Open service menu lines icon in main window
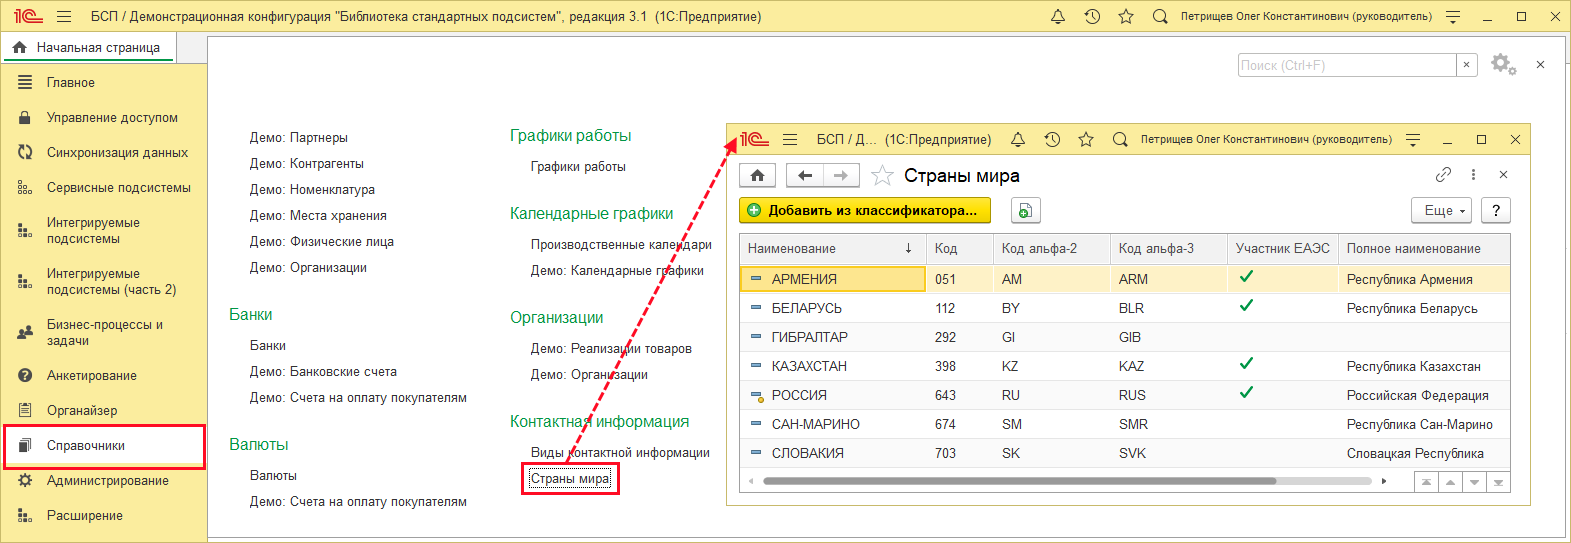 click(x=1454, y=17)
